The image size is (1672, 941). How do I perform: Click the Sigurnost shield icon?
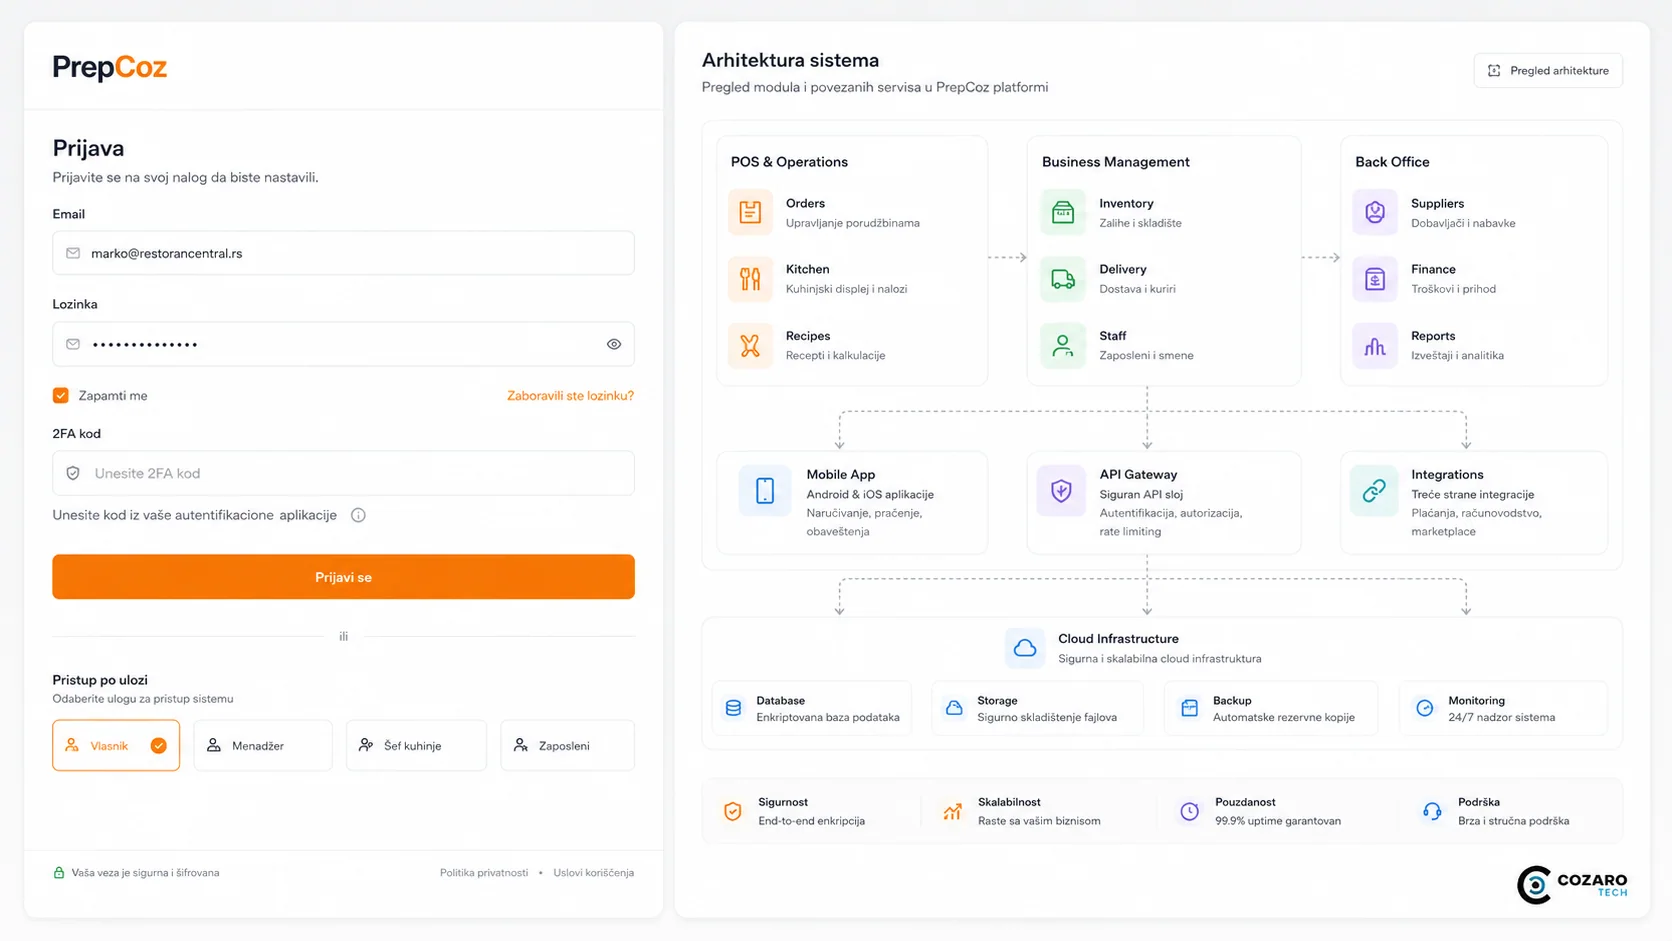[733, 811]
